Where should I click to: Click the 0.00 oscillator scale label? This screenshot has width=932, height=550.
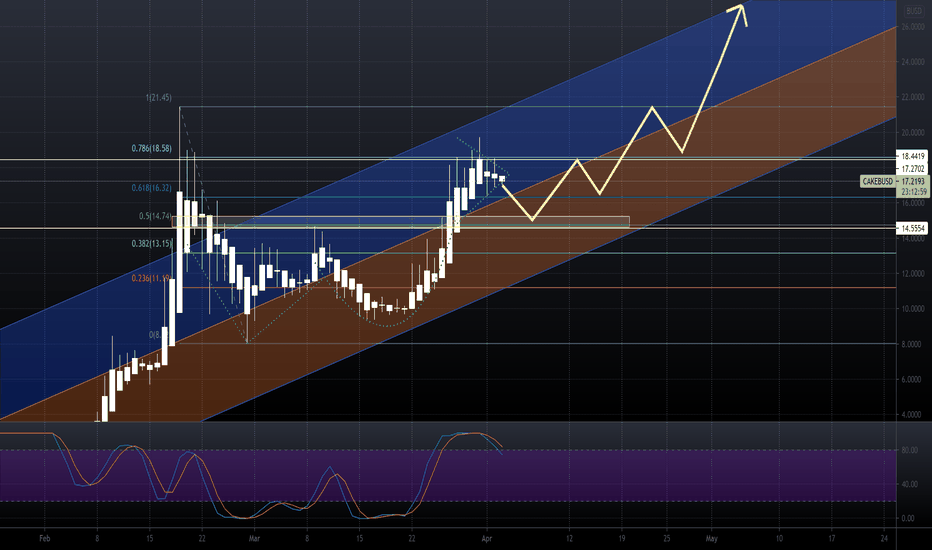point(908,518)
